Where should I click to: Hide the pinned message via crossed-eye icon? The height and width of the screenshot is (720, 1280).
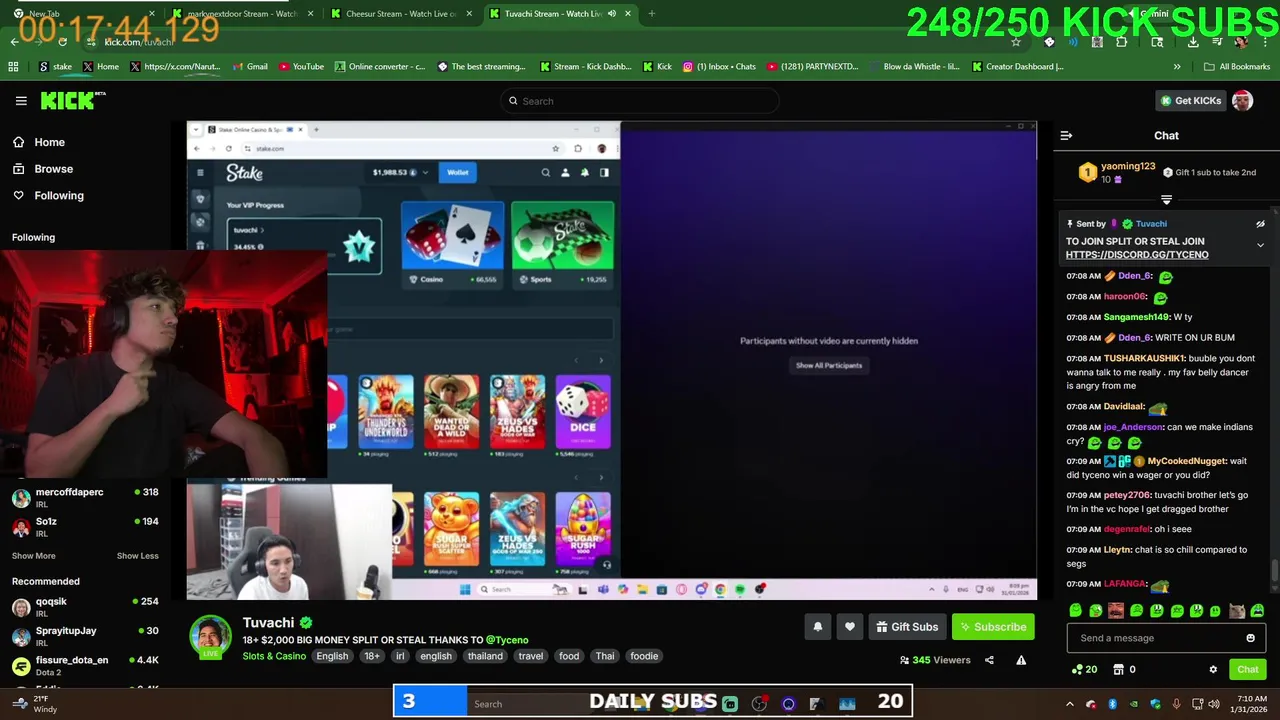tap(1260, 224)
